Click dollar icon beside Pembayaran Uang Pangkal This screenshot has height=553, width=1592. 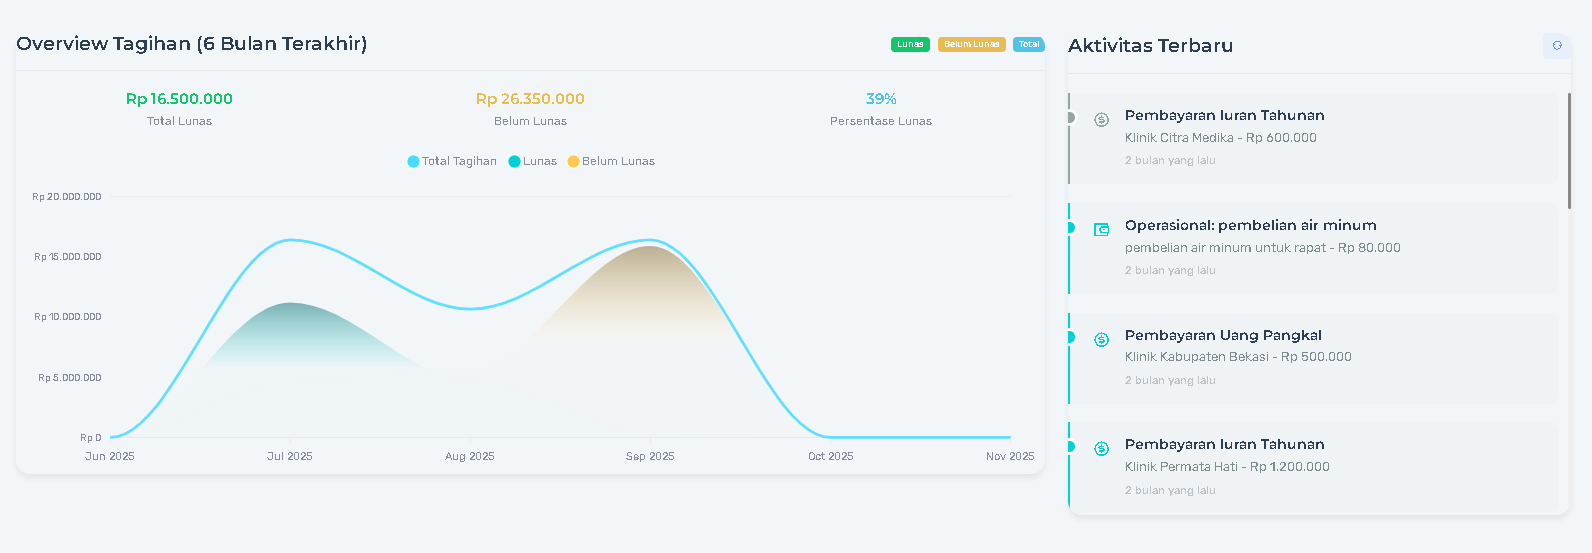point(1101,339)
